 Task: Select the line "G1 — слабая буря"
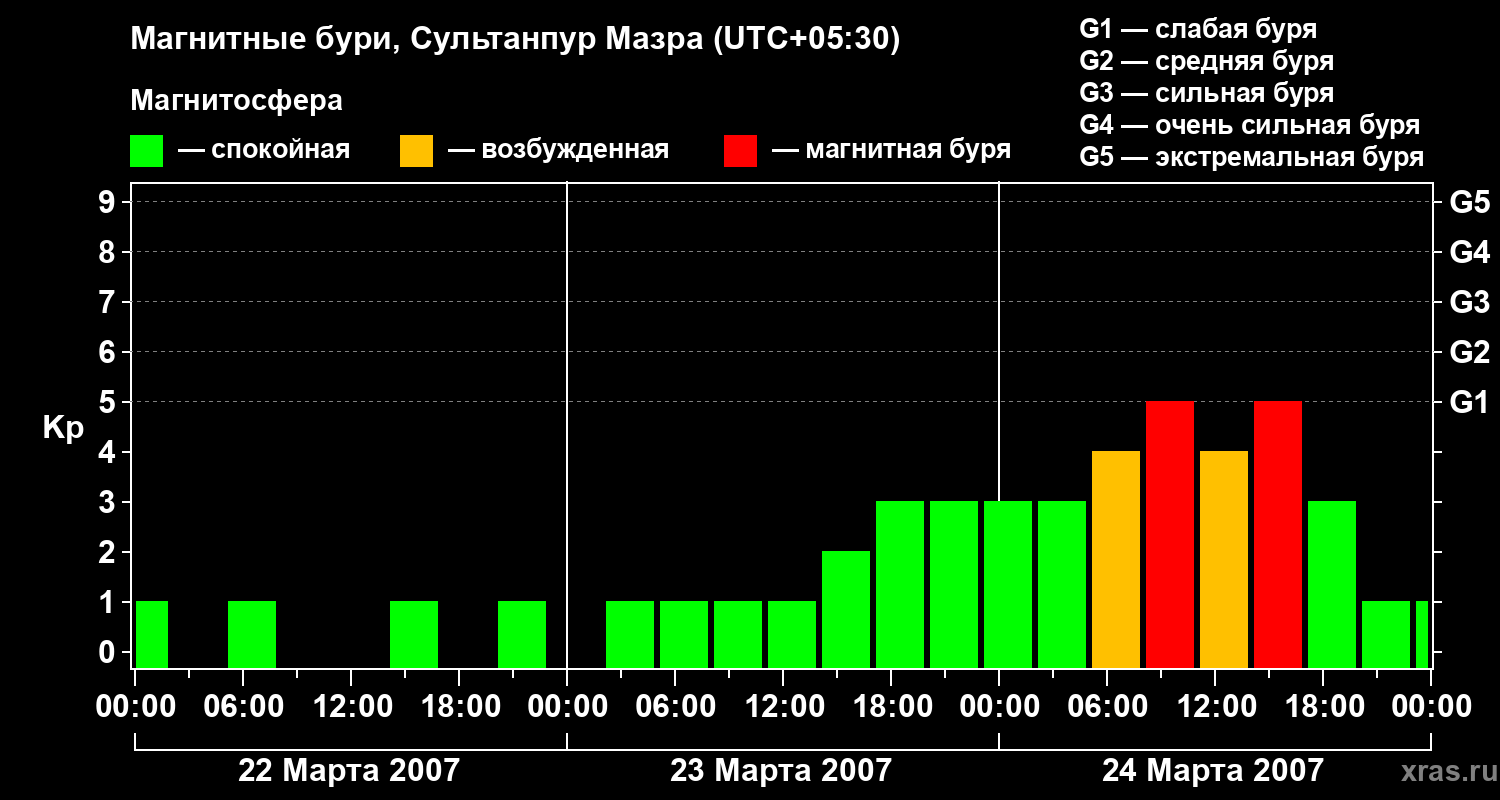click(1198, 29)
